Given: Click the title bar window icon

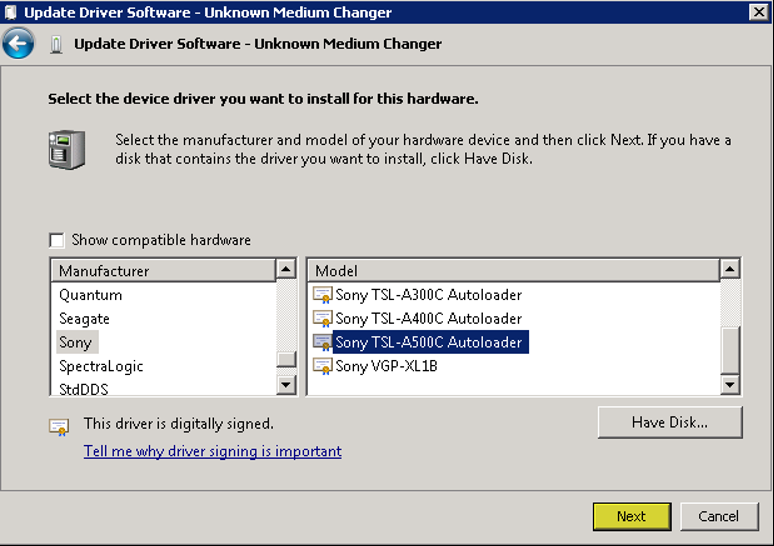Looking at the screenshot, I should tap(11, 12).
